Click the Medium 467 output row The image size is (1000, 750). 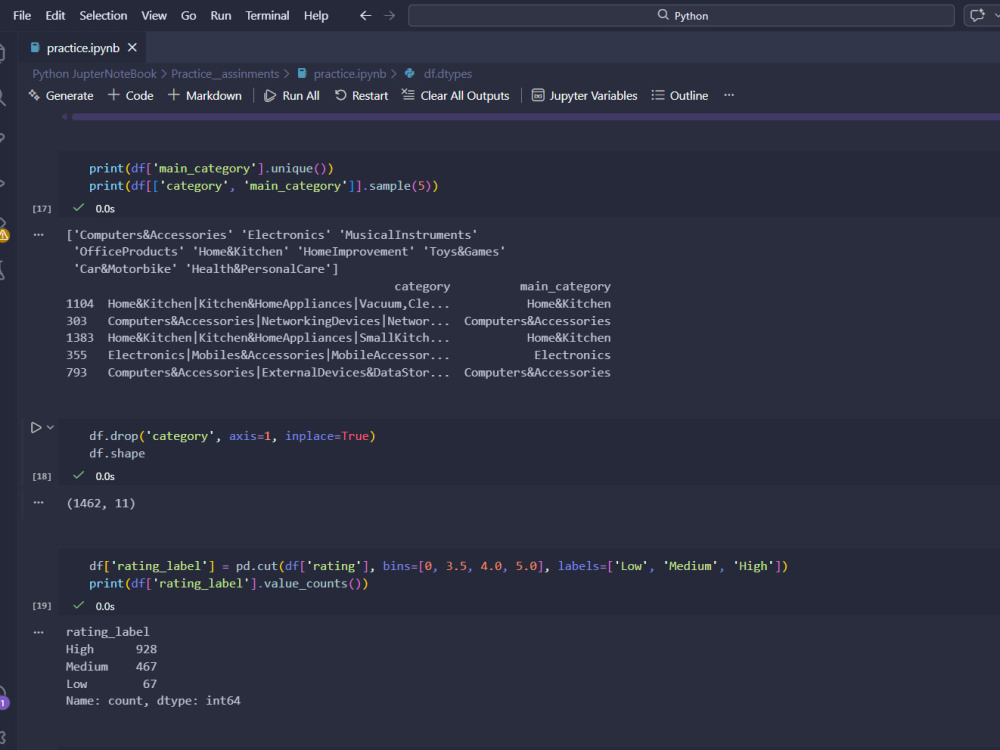(x=111, y=666)
